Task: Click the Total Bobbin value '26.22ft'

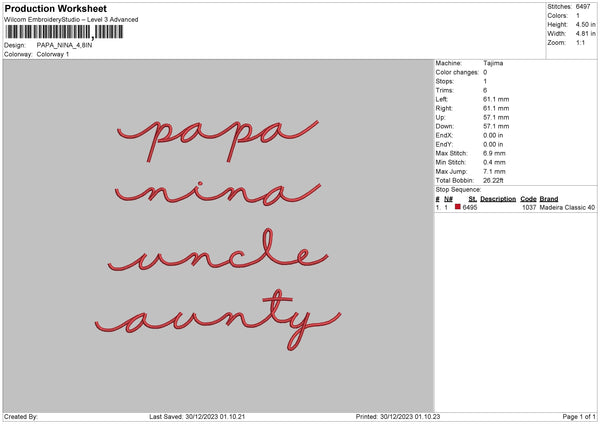Action: tap(493, 181)
